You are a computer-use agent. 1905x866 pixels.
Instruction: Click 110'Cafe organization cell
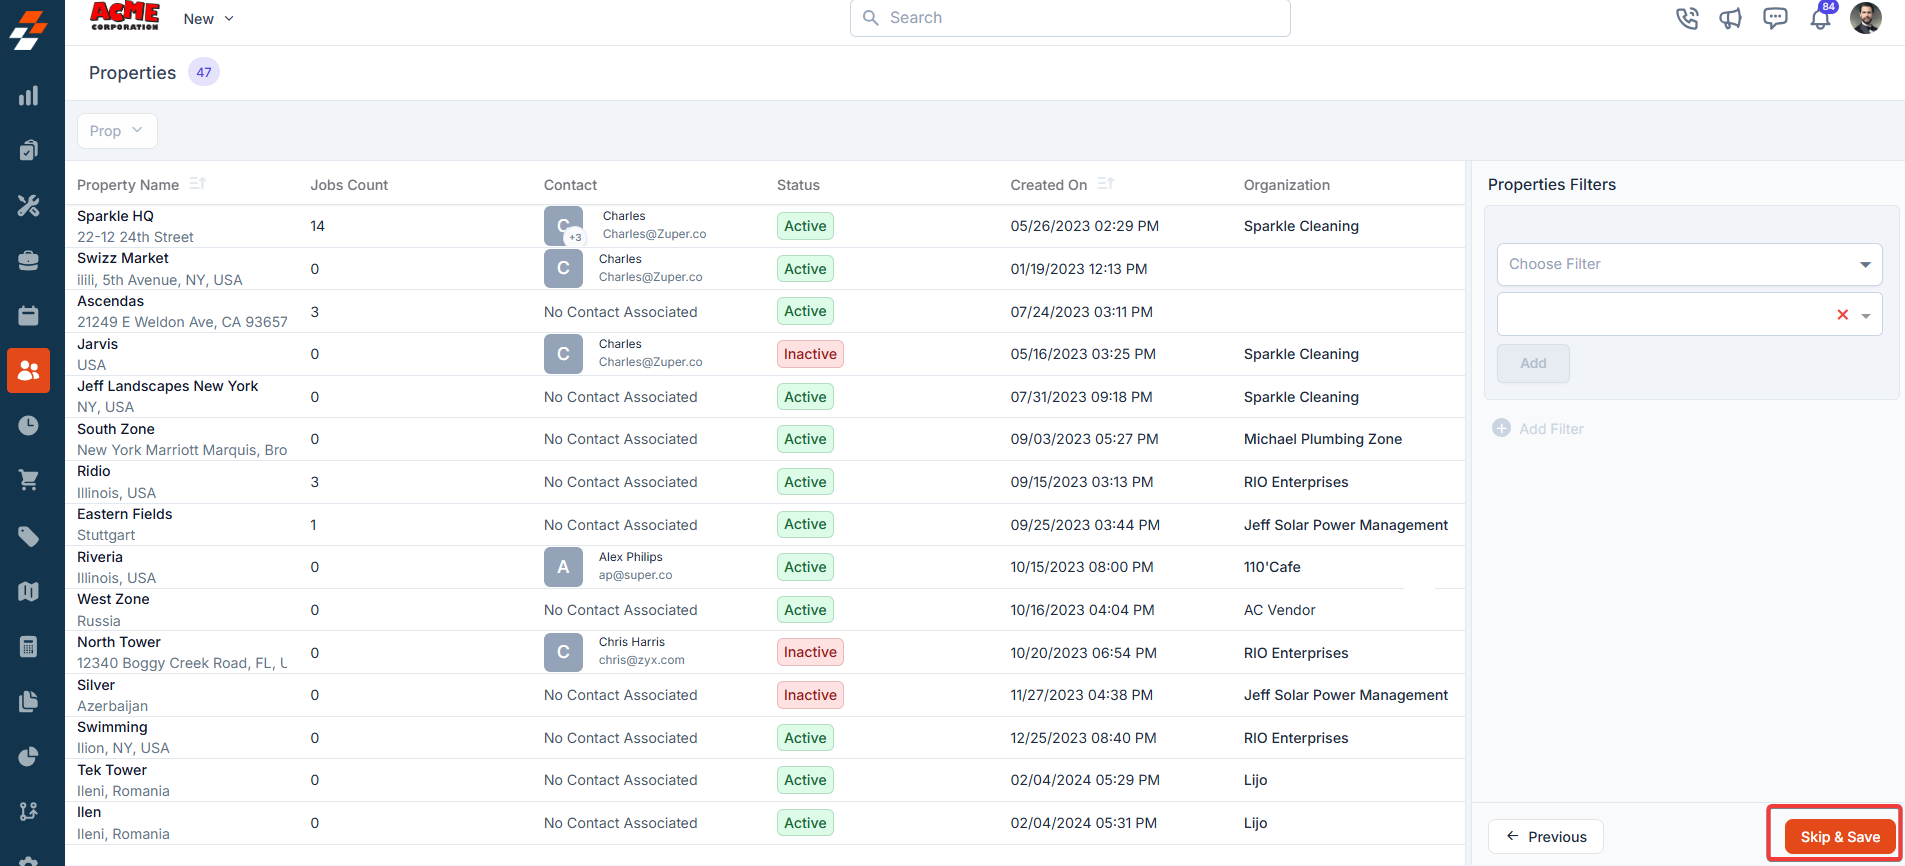coord(1272,567)
